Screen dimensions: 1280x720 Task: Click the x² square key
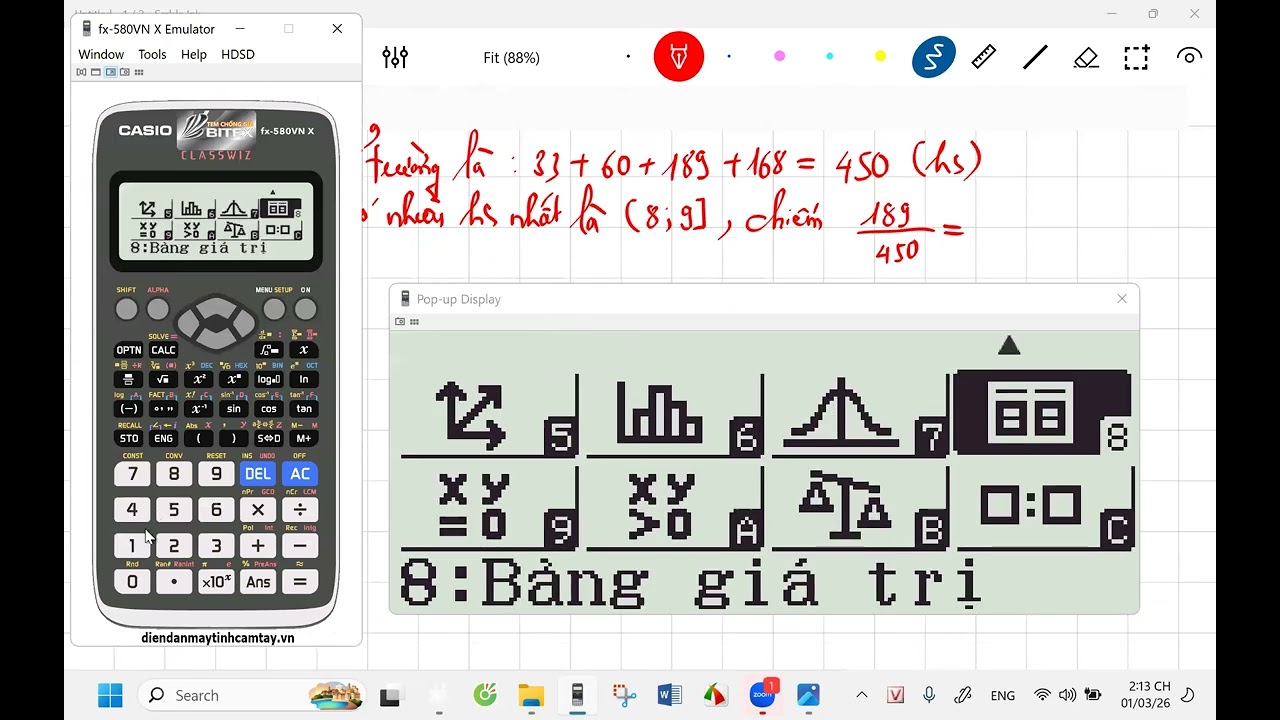pos(199,380)
